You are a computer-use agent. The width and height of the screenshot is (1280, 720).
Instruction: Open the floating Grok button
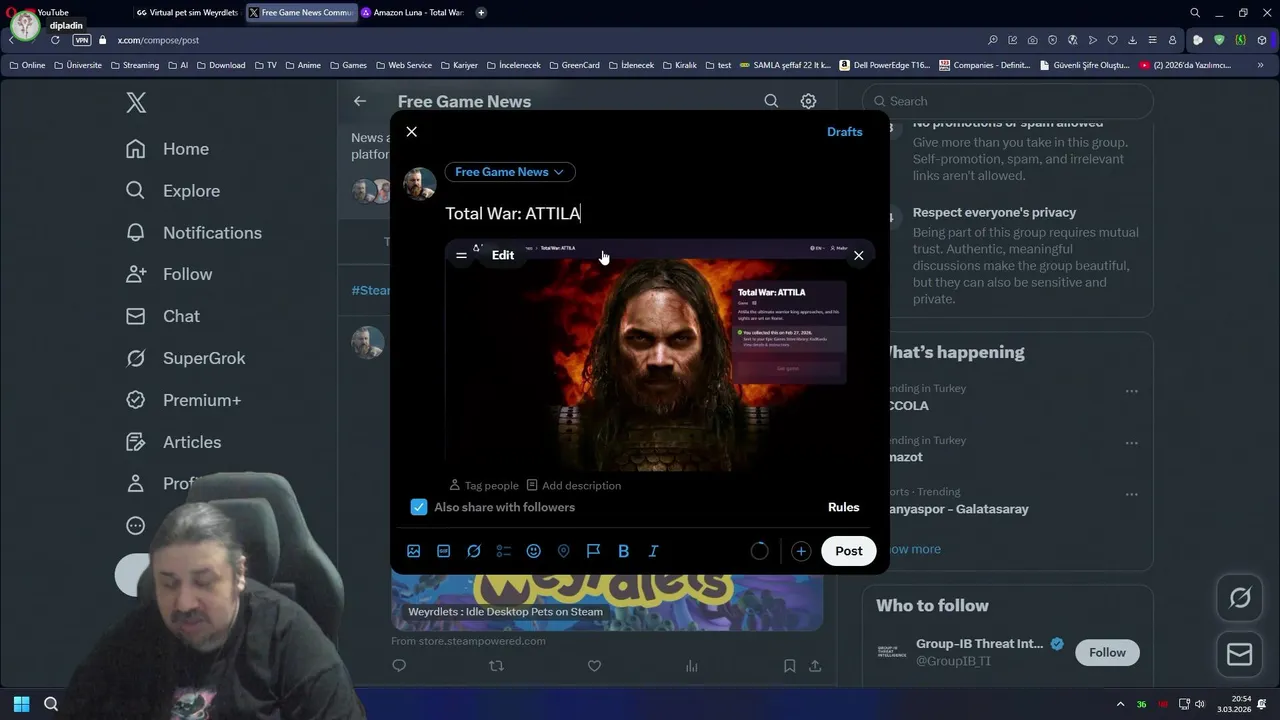click(1240, 598)
